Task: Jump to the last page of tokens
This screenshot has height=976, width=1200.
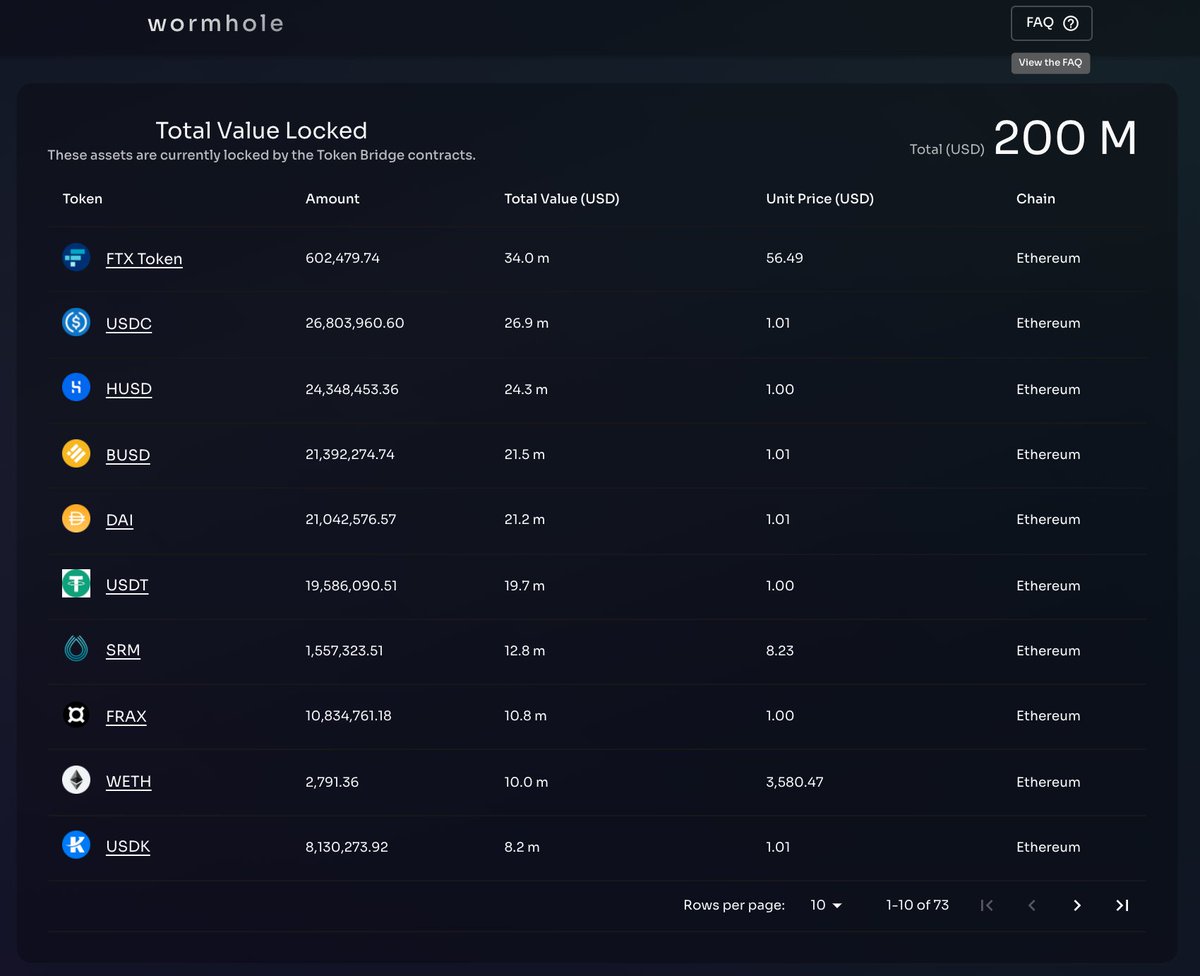Action: (1122, 905)
